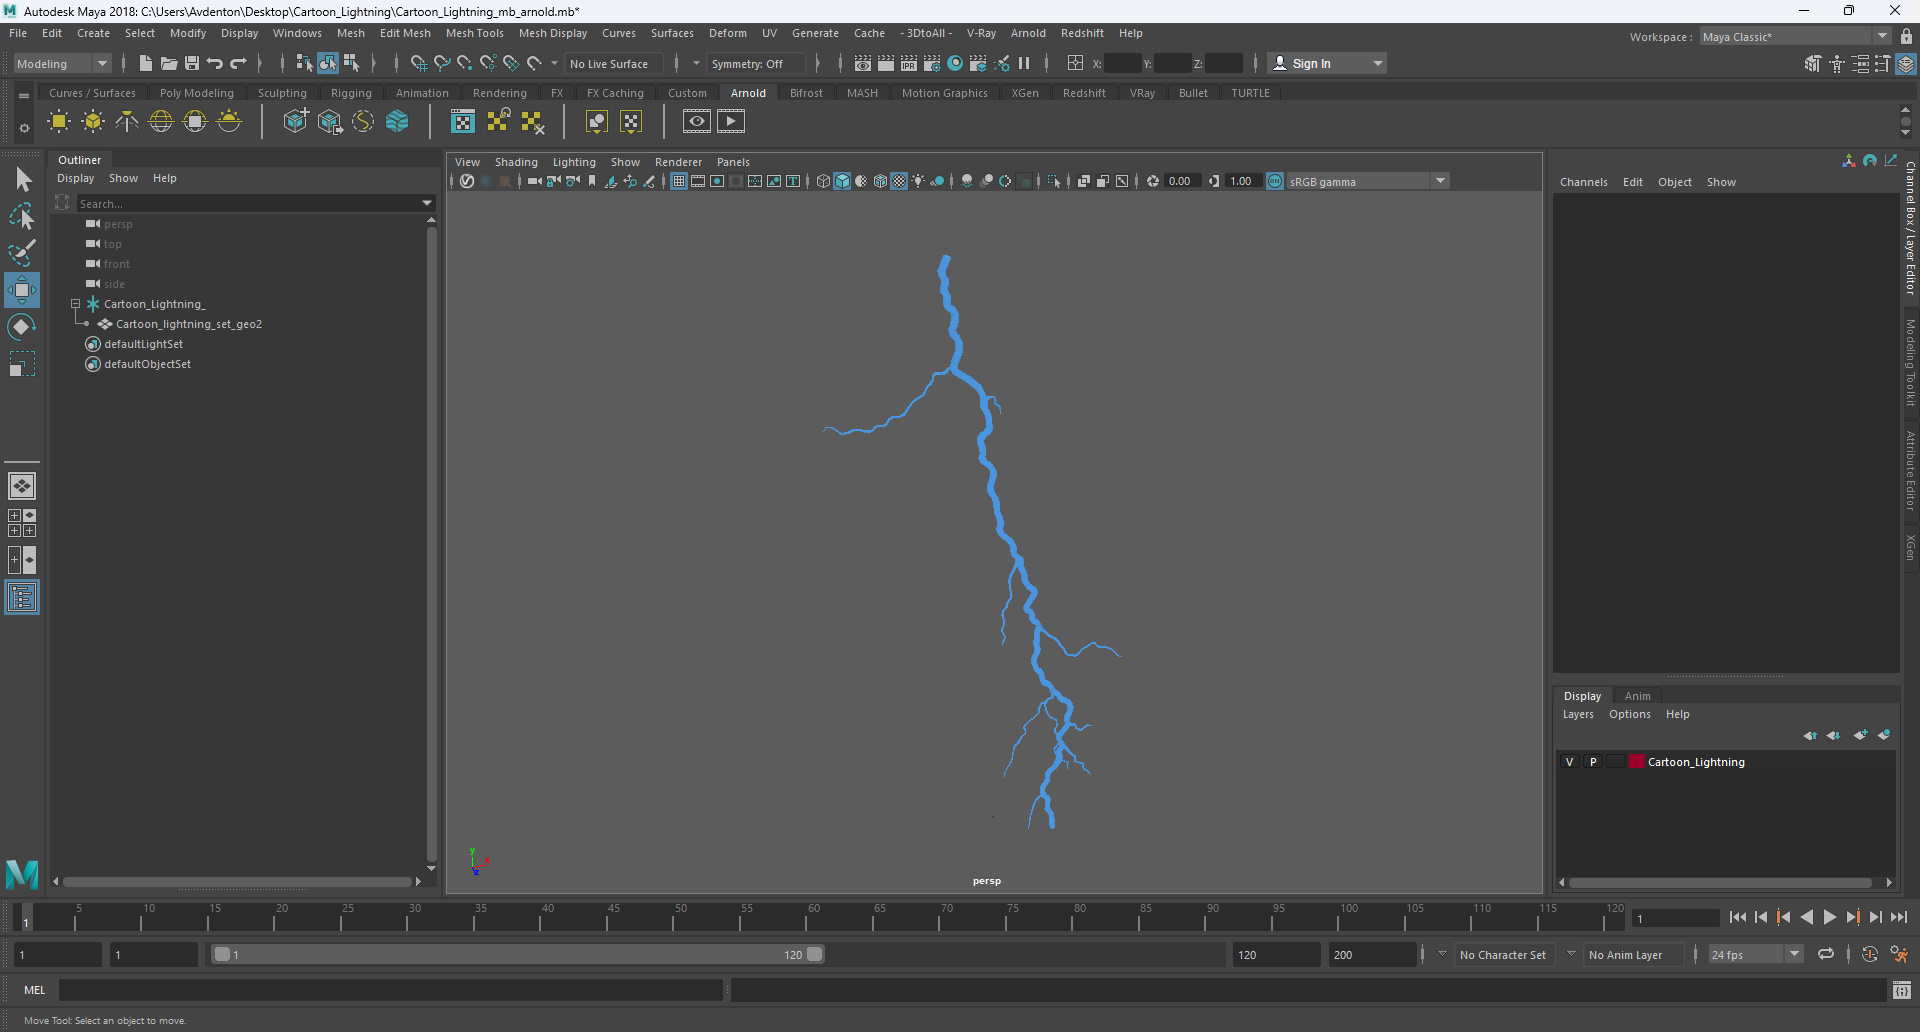Open a scene with folder icon
The image size is (1920, 1032).
point(169,63)
